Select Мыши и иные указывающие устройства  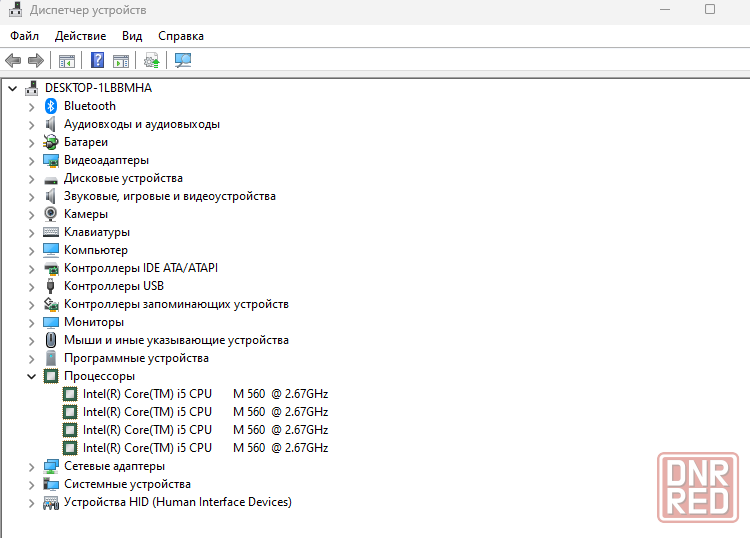pos(176,340)
